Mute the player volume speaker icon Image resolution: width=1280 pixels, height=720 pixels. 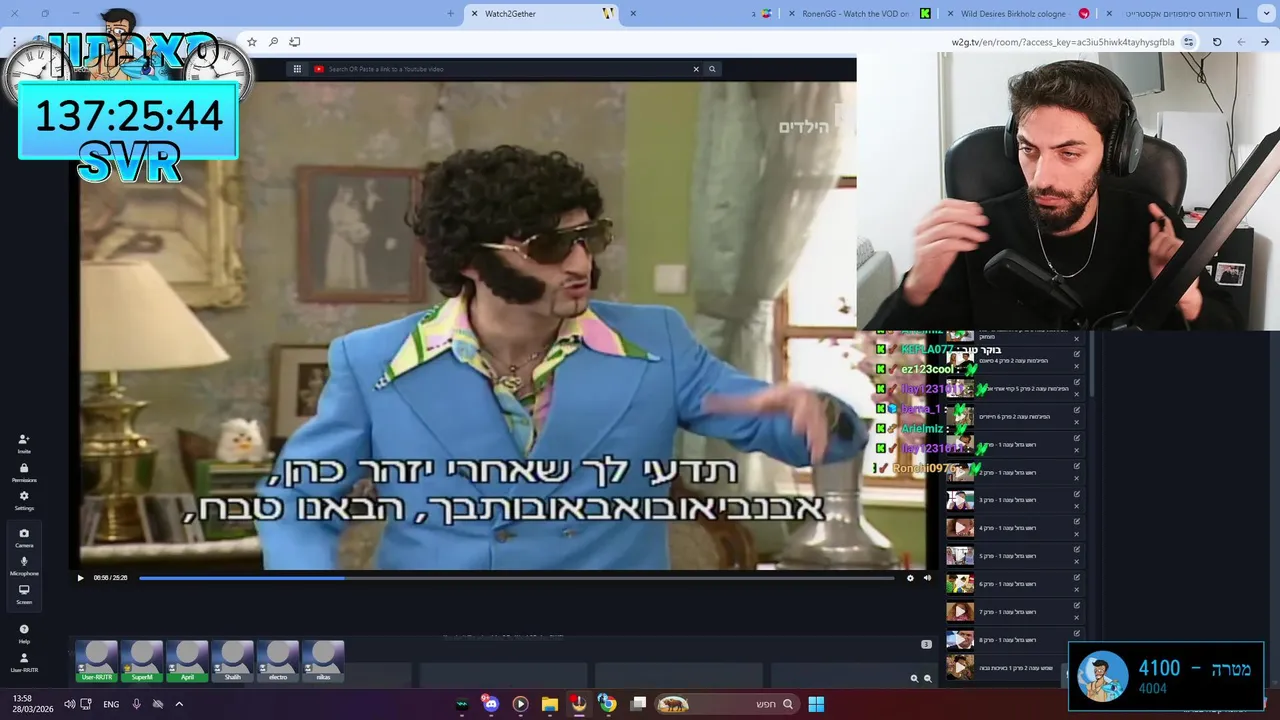[927, 577]
